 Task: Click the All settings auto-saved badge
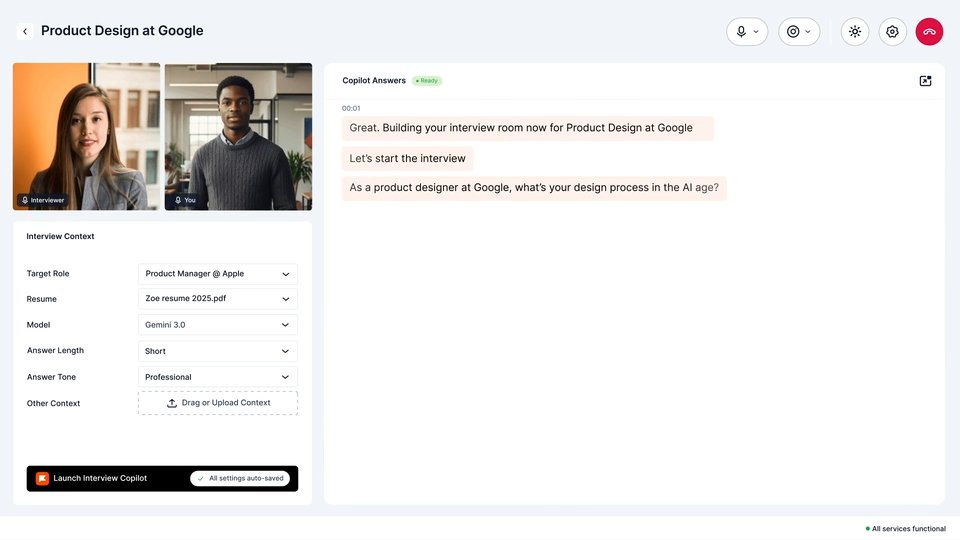[240, 478]
